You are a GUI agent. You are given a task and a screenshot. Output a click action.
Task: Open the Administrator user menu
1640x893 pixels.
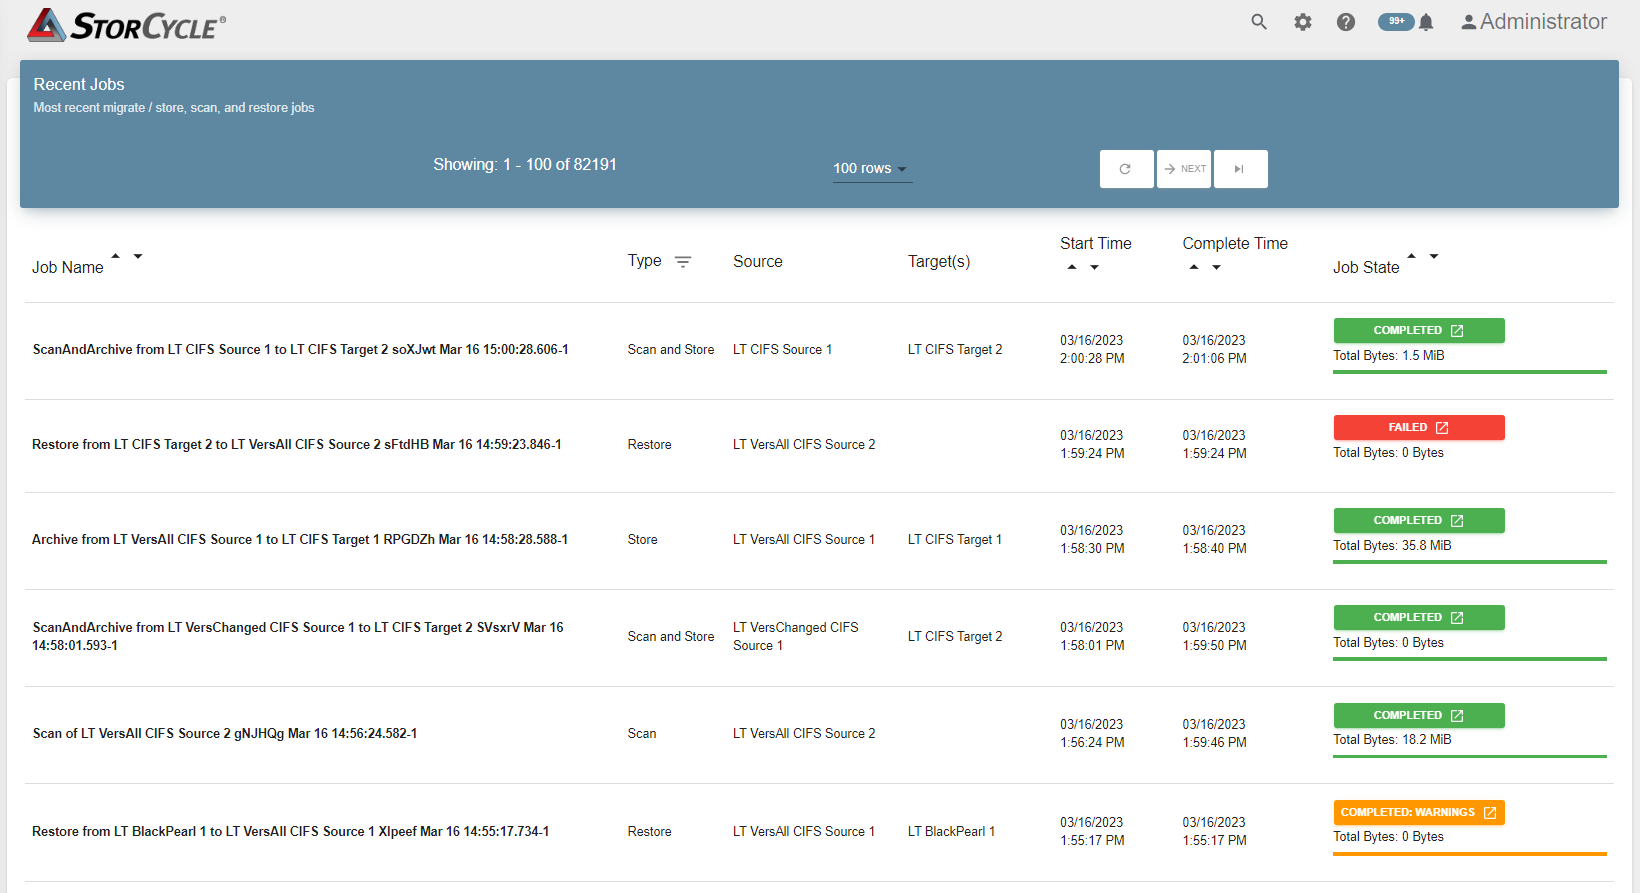(x=1534, y=22)
